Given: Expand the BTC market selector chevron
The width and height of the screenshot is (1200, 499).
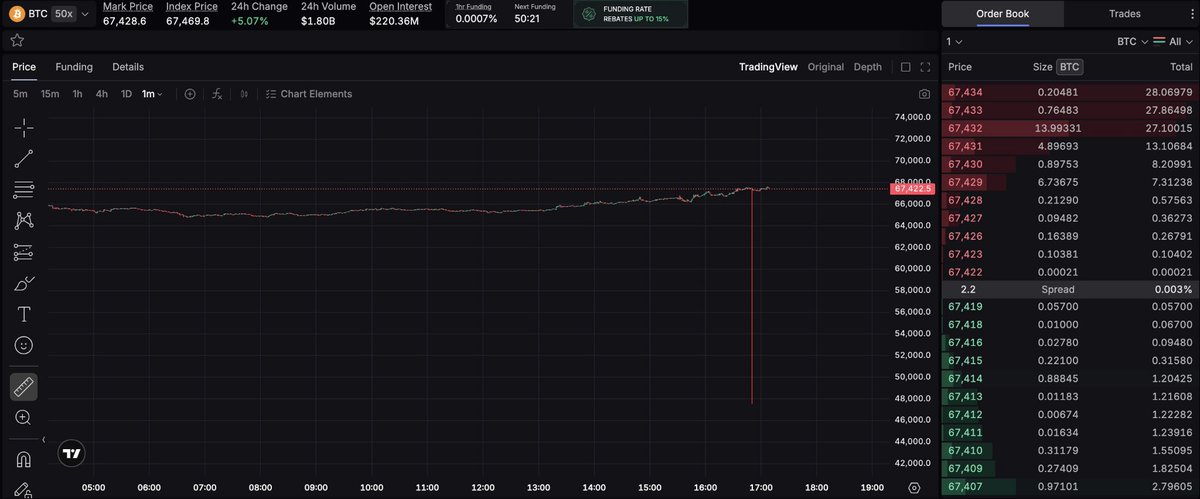Looking at the screenshot, I should click(84, 15).
